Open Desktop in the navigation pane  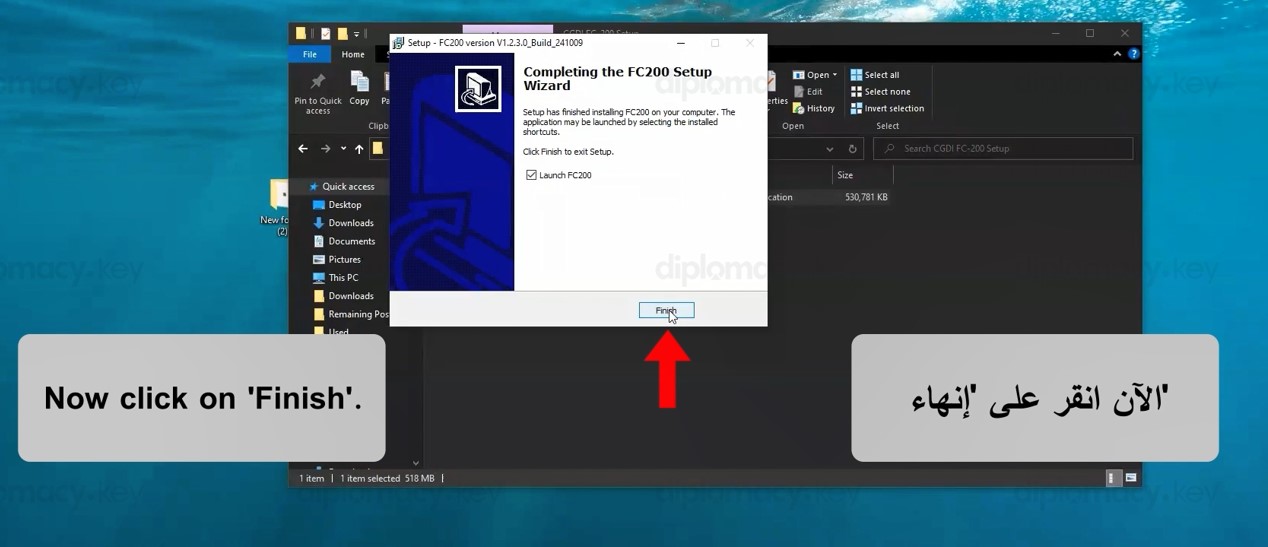tap(344, 205)
